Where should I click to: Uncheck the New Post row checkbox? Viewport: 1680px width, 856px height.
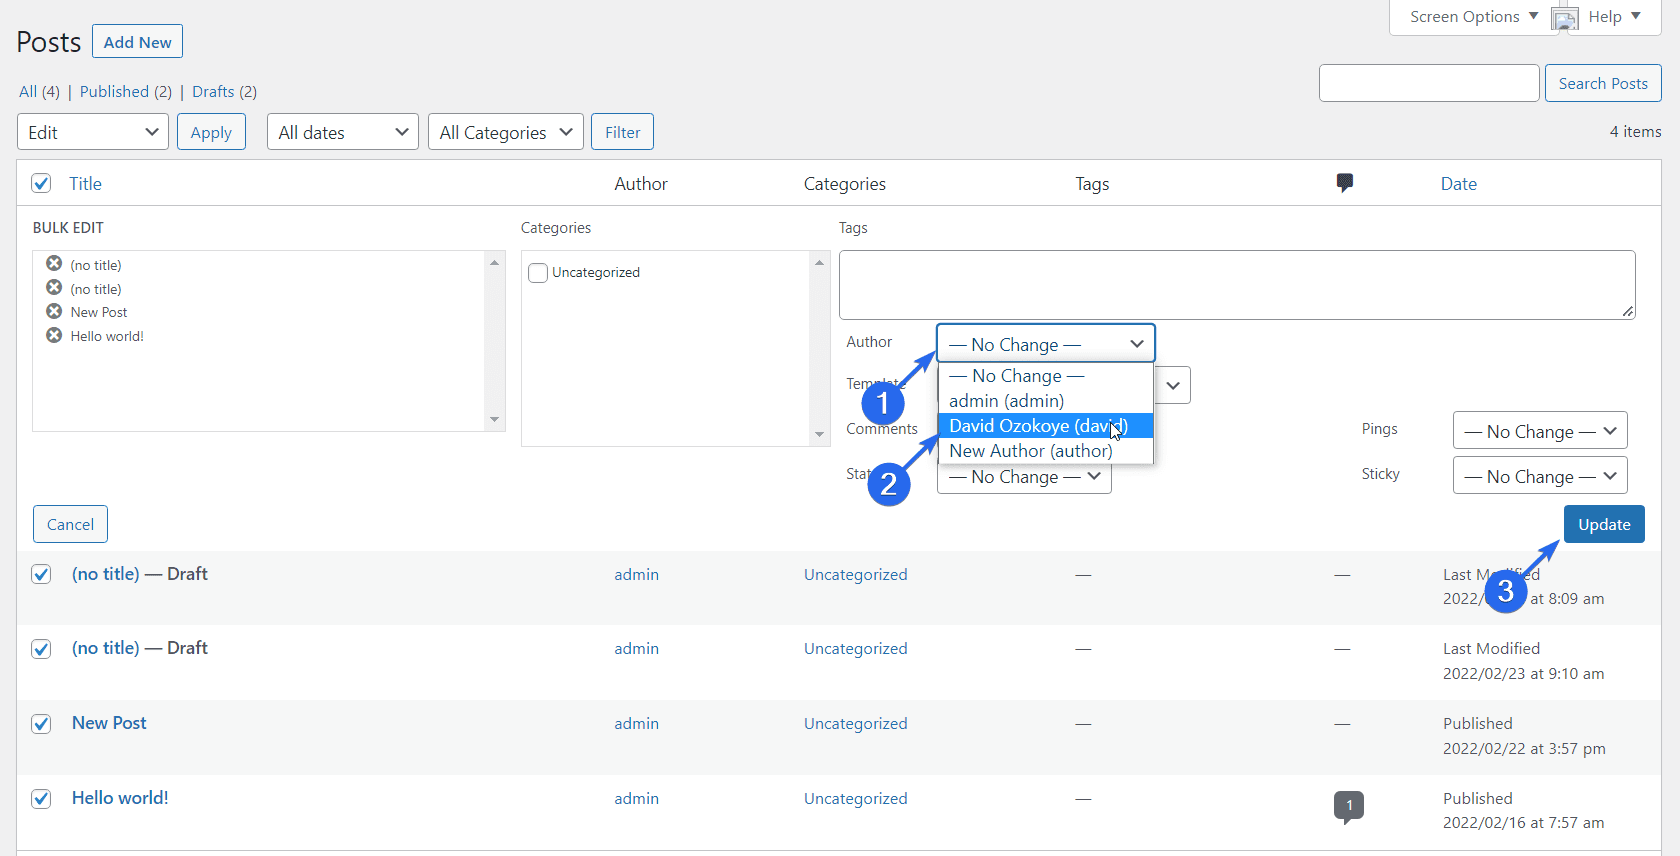point(41,724)
